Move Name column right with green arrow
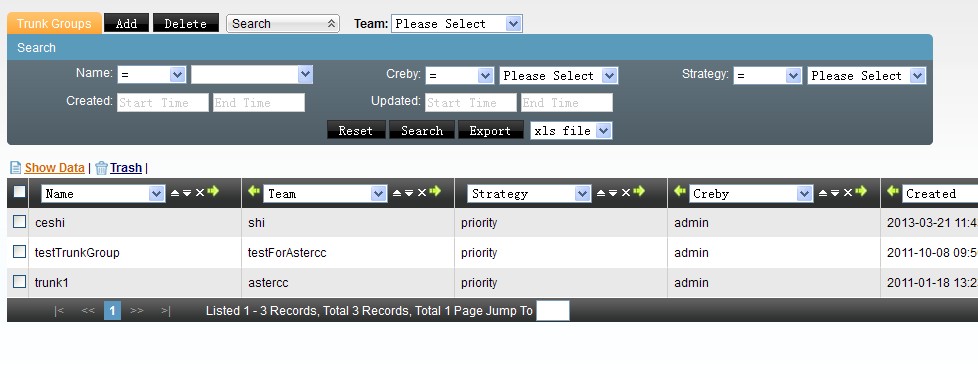The width and height of the screenshot is (978, 378). coord(213,191)
